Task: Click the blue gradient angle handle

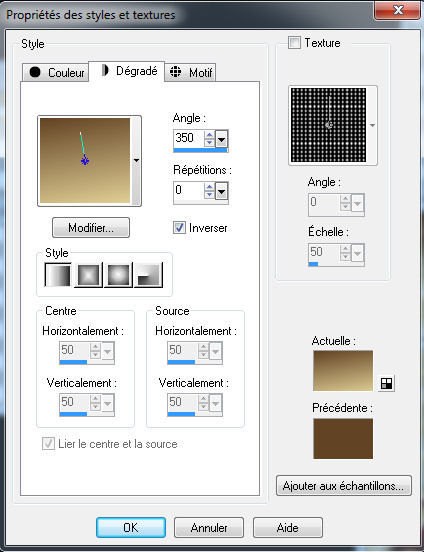Action: coord(85,161)
